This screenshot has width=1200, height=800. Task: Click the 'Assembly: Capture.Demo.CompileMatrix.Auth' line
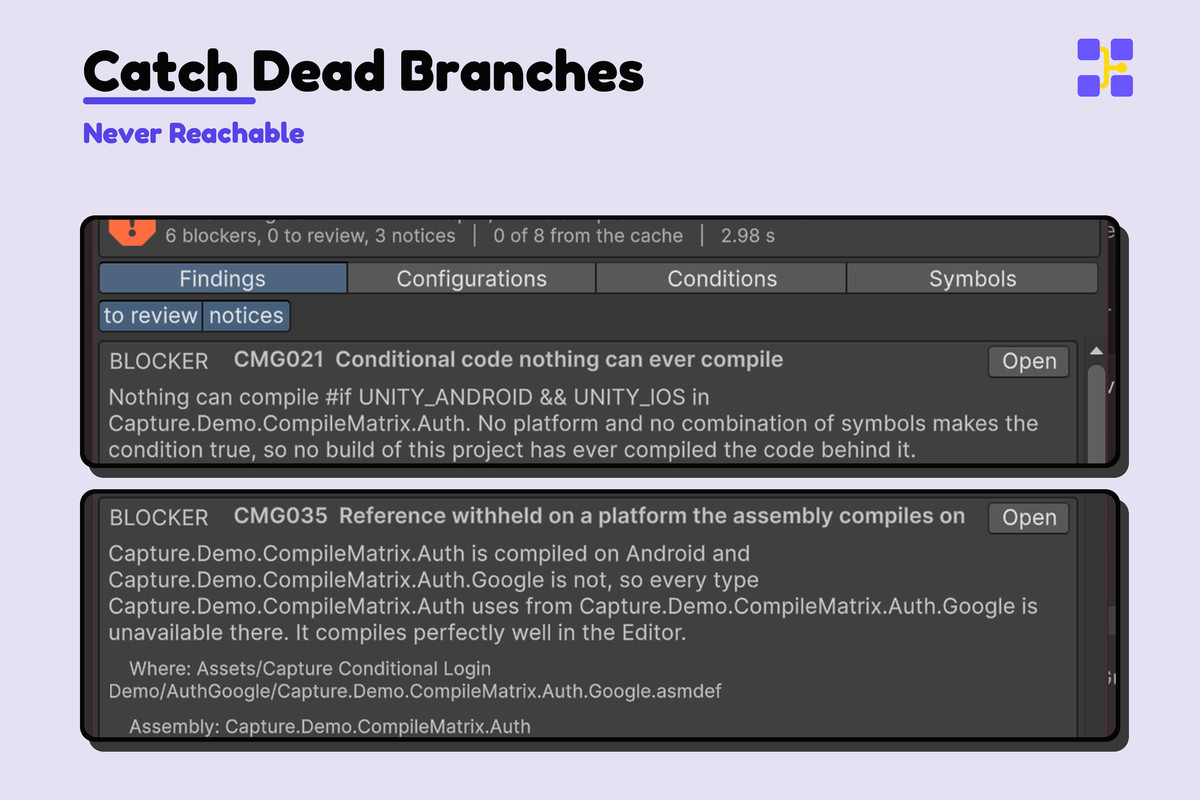pyautogui.click(x=330, y=727)
